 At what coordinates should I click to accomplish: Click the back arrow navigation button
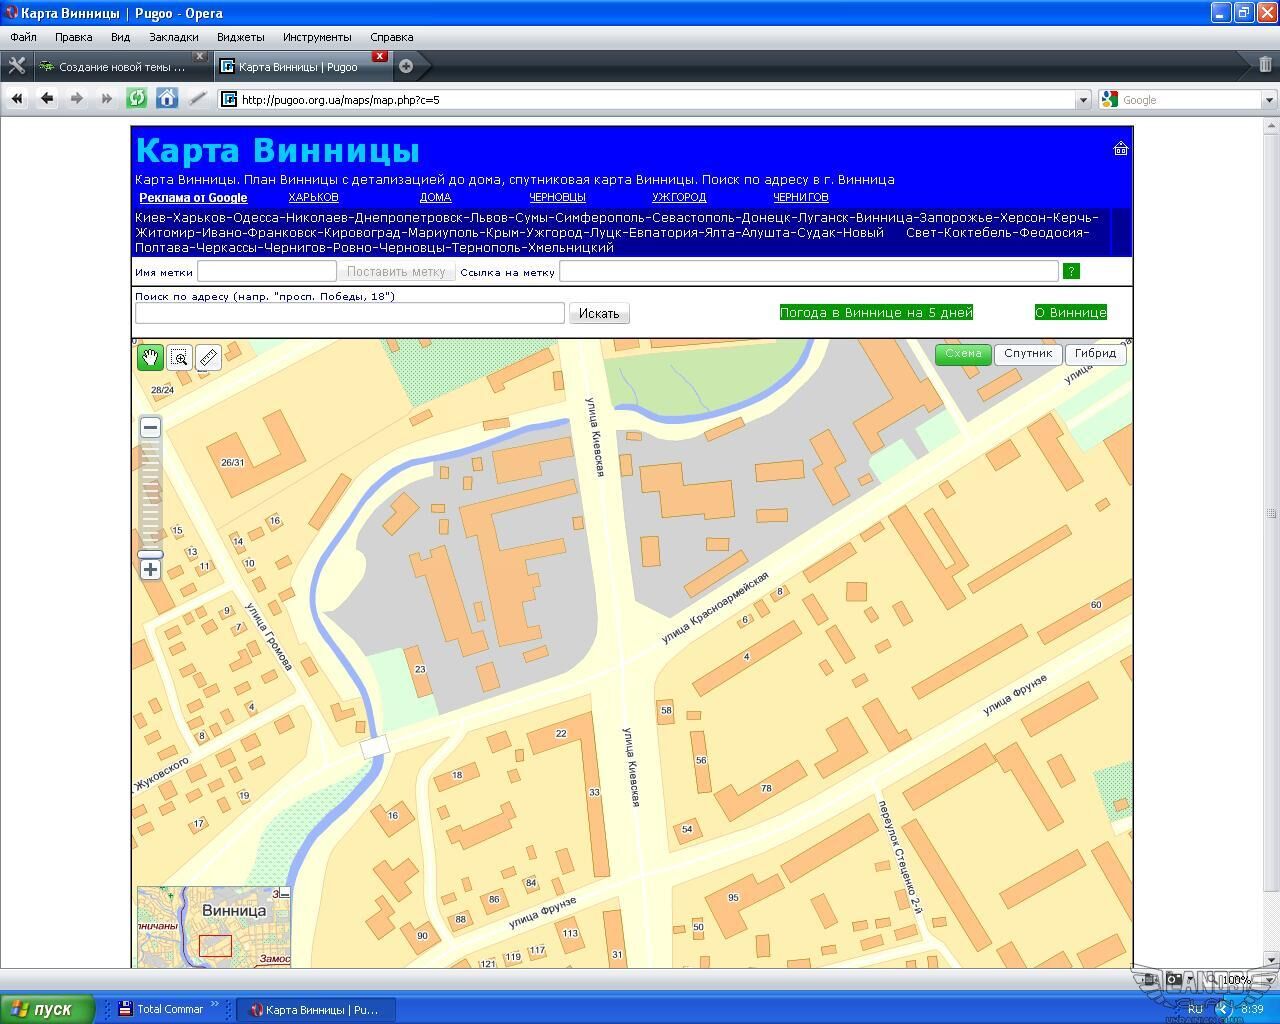pyautogui.click(x=46, y=98)
